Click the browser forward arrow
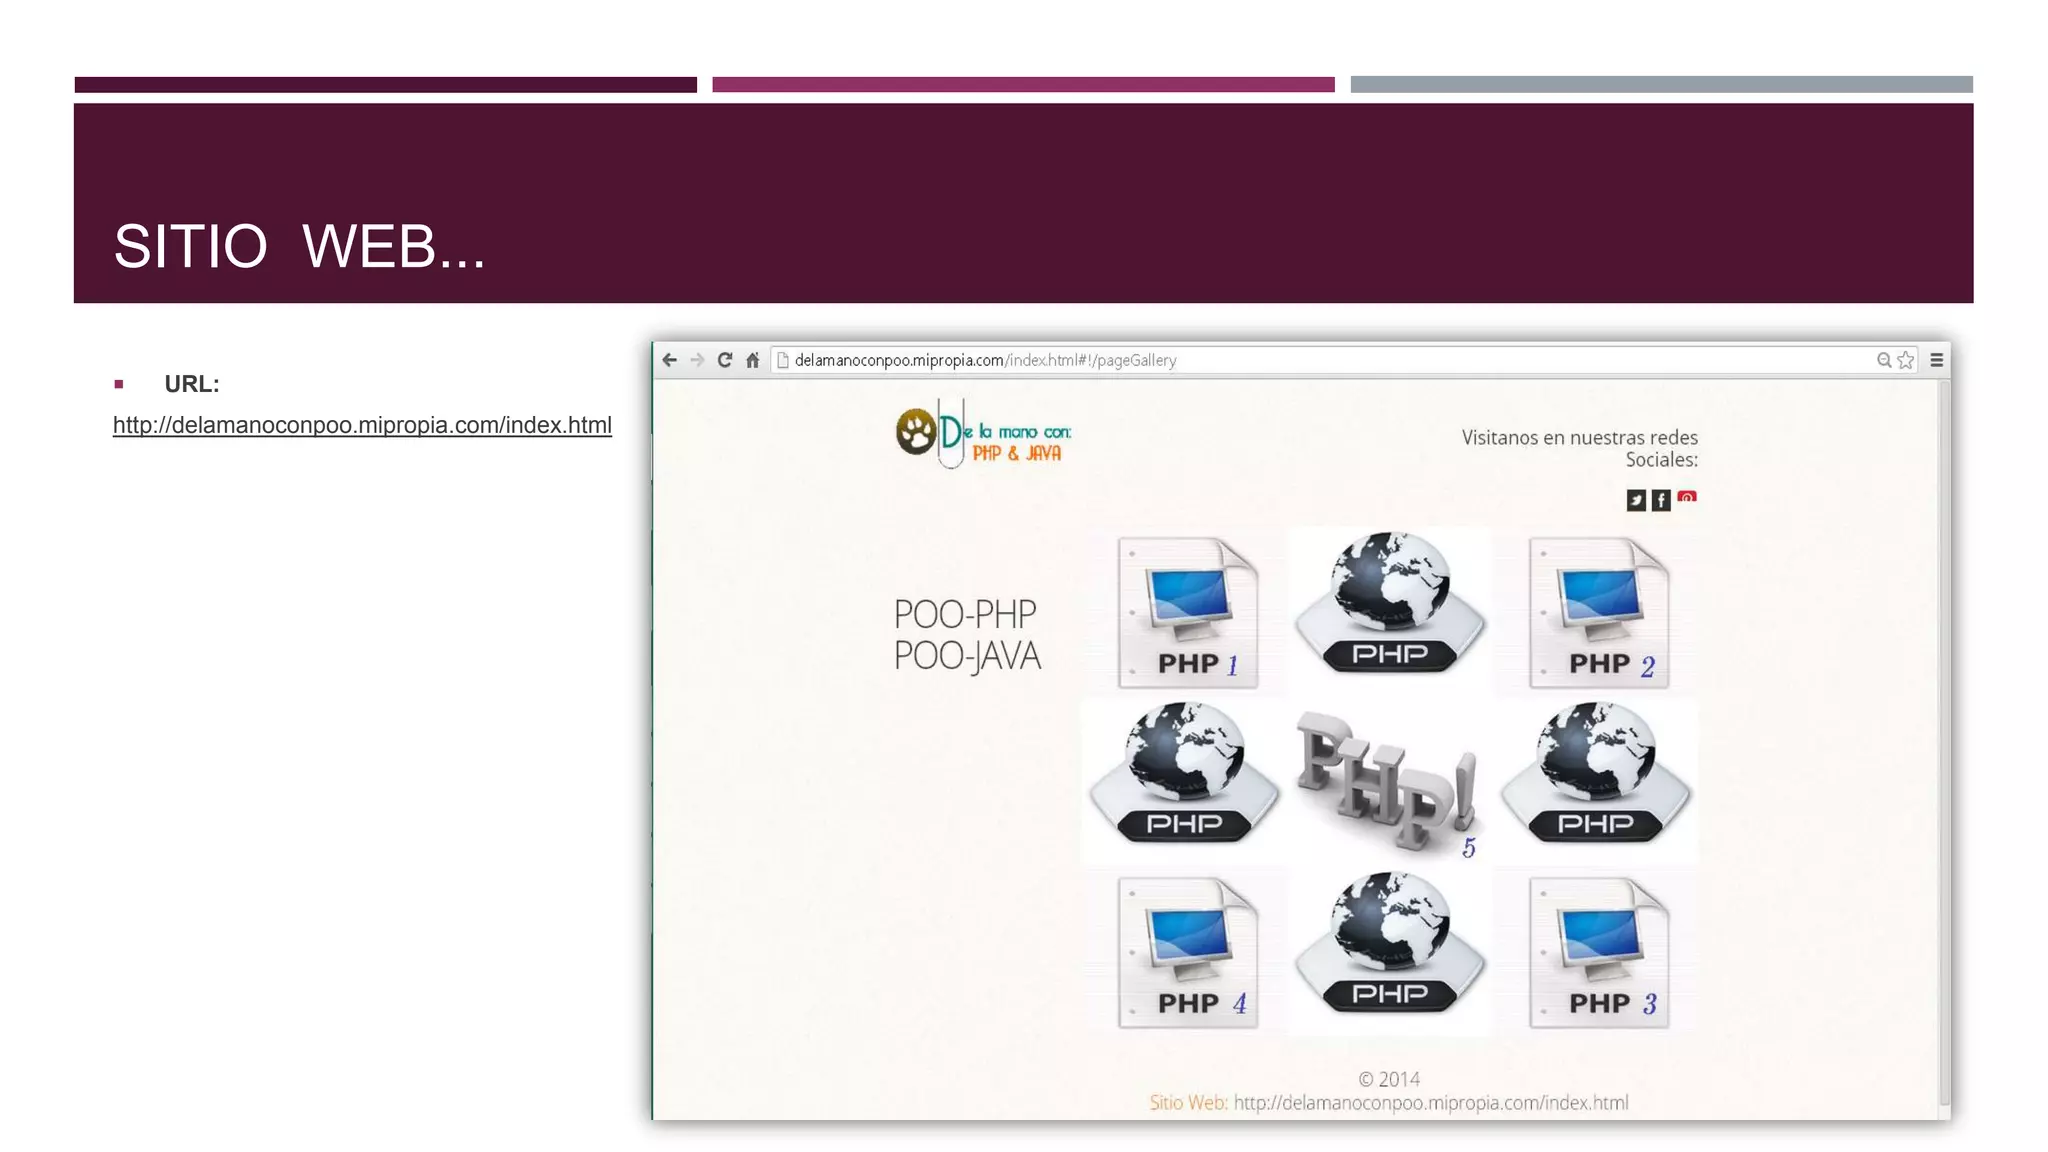 697,360
